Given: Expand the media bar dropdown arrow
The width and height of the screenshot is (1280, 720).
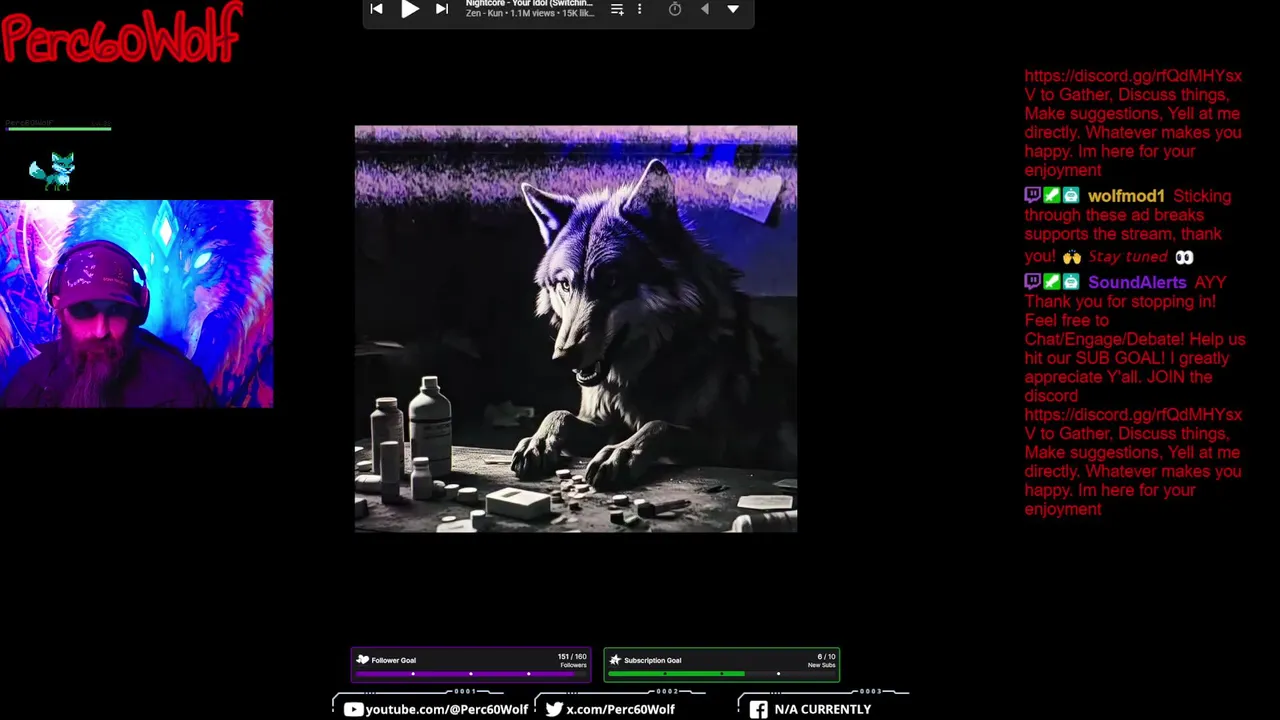Looking at the screenshot, I should [733, 9].
